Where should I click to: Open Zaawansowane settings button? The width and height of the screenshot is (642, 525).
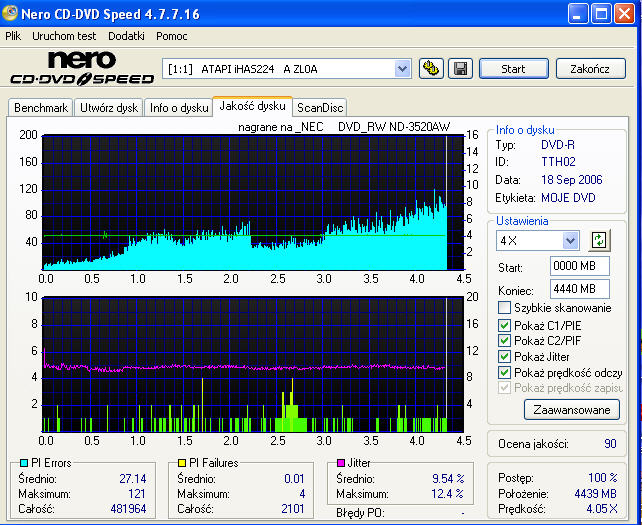coord(572,410)
